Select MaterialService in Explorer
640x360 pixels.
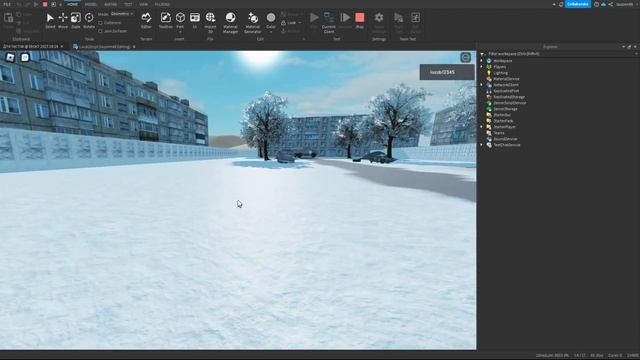[506, 79]
